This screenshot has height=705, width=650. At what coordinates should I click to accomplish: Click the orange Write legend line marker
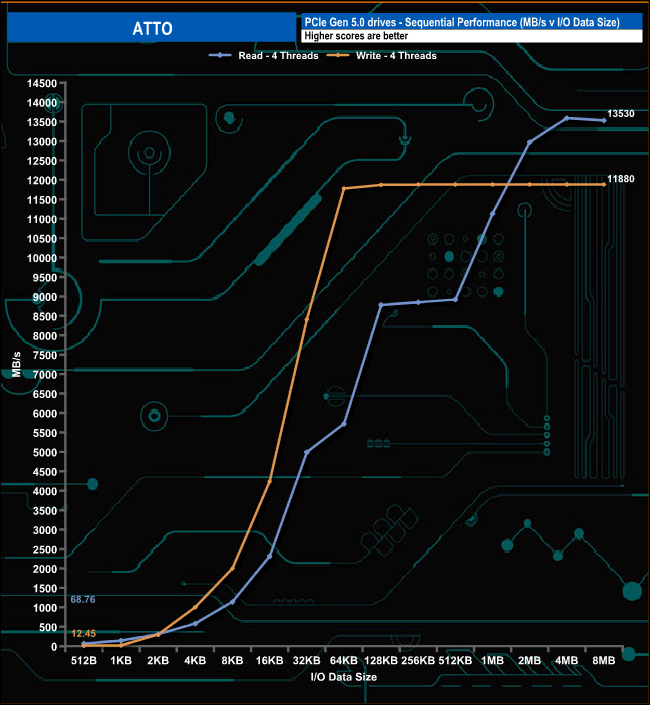pos(339,56)
